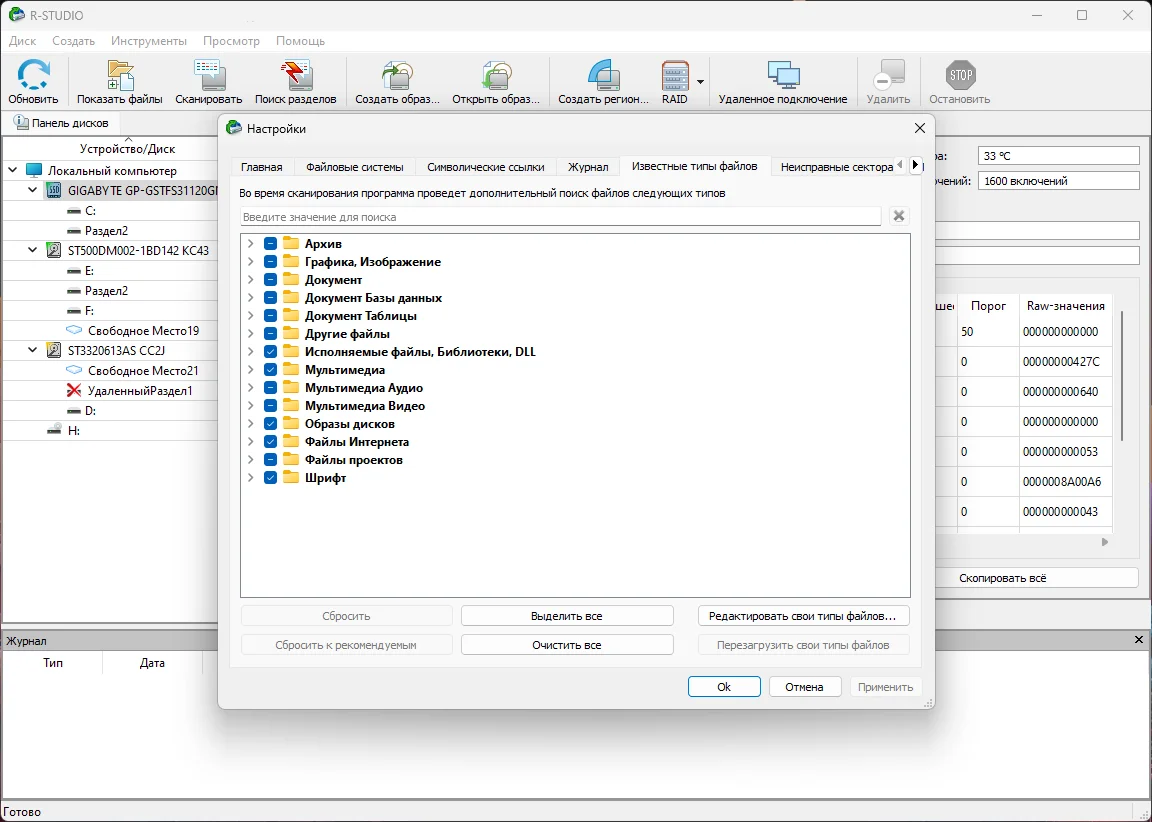The height and width of the screenshot is (822, 1152).
Task: Open the RAID dropdown arrow
Action: [700, 82]
